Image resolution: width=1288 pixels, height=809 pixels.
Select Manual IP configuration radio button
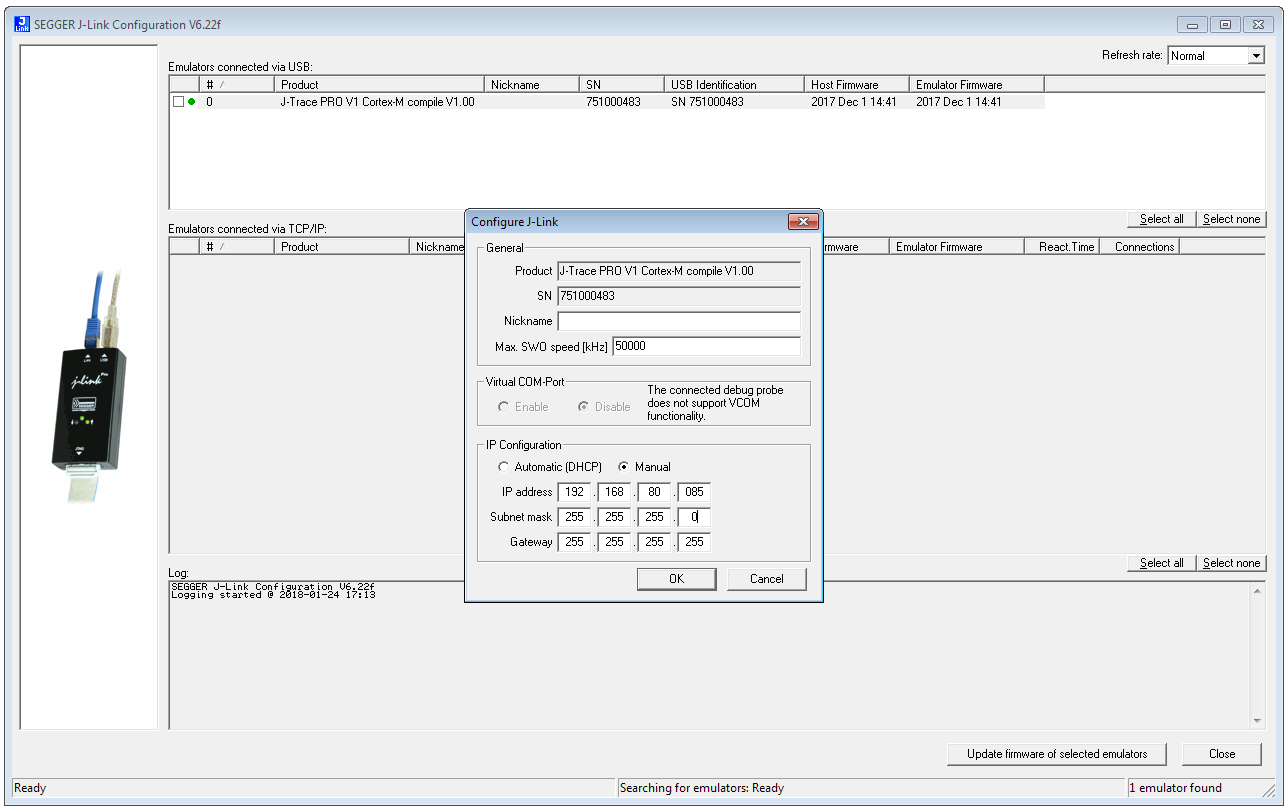[x=623, y=467]
